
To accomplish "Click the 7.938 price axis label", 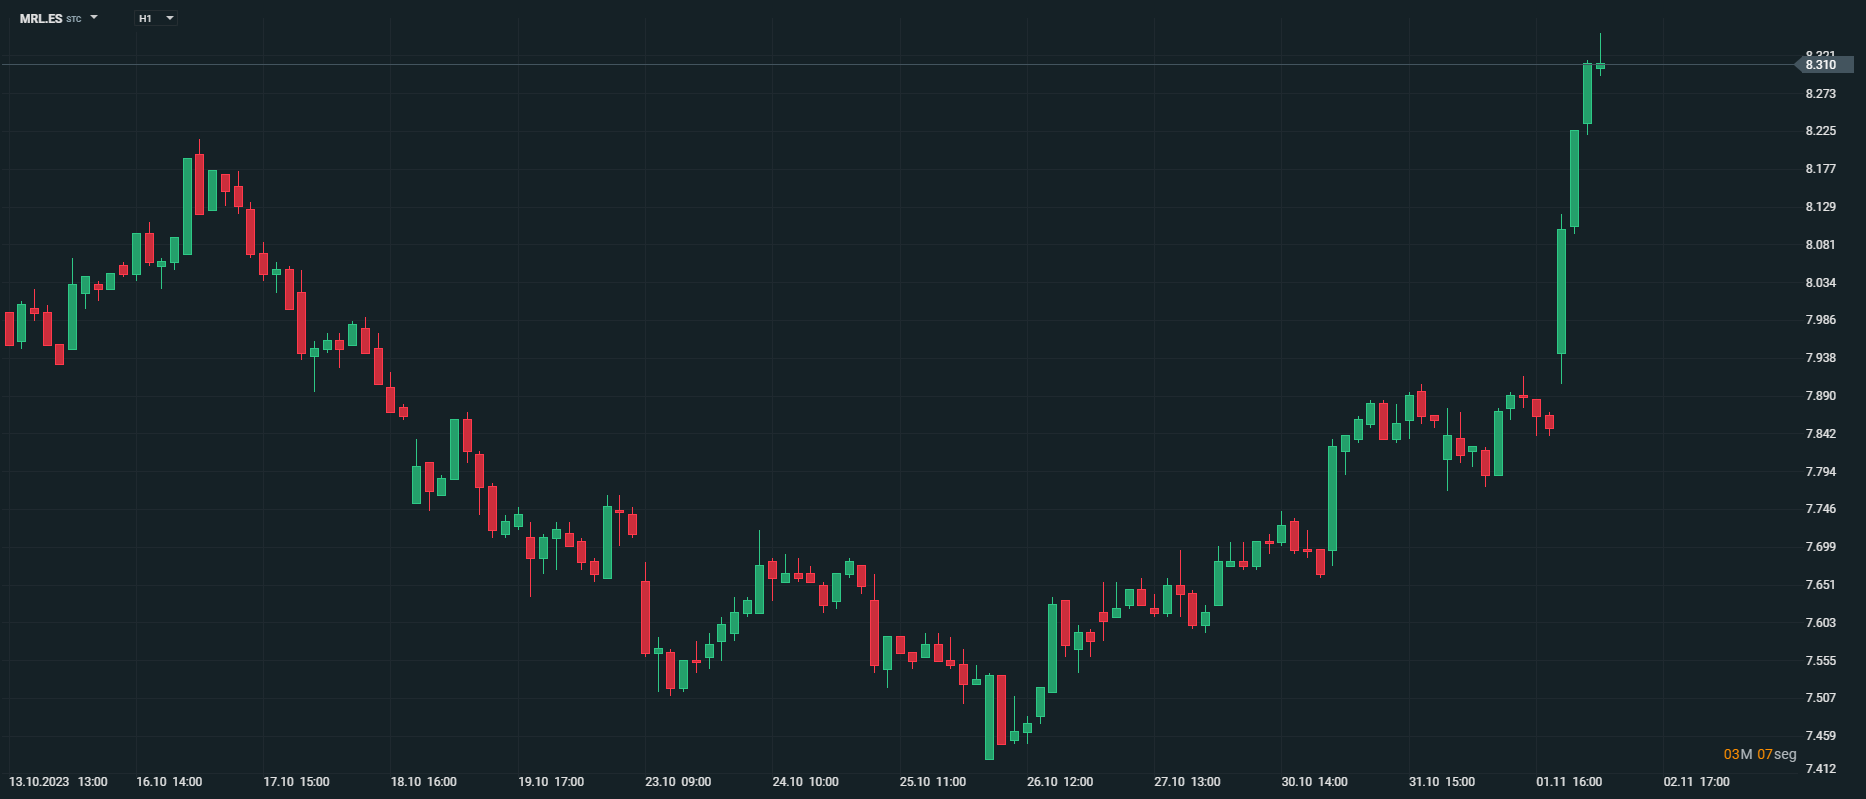I will [1820, 358].
